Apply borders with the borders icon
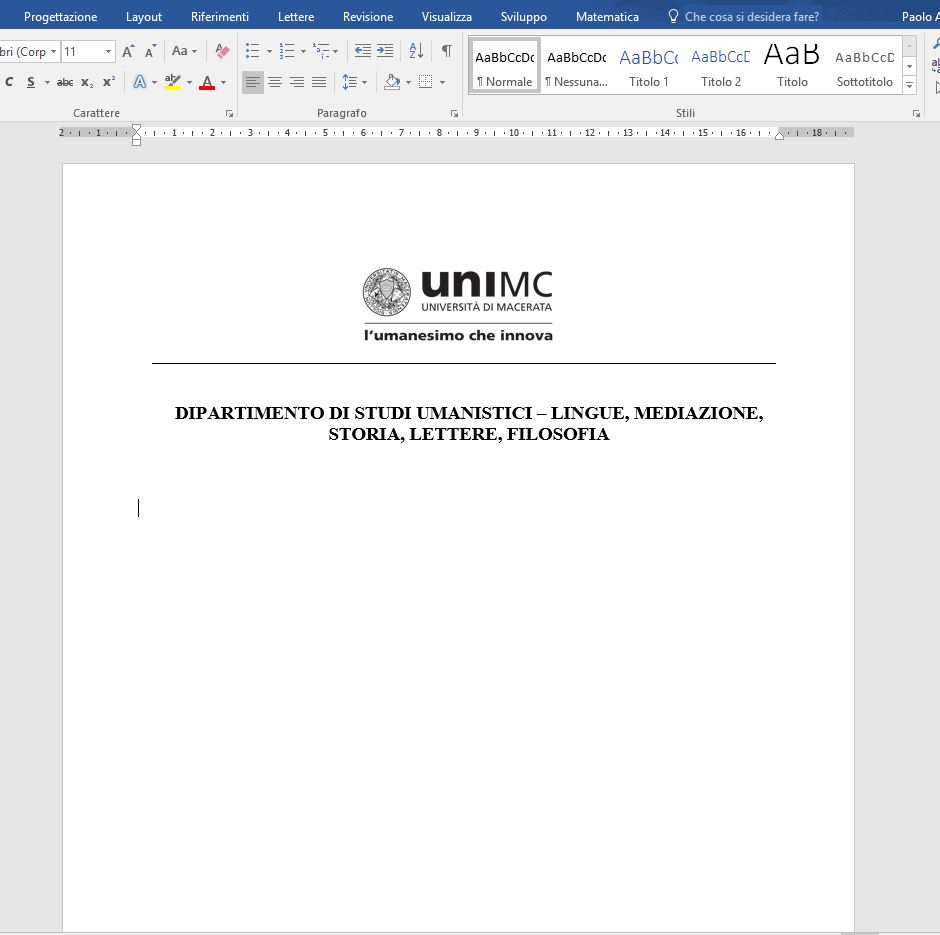This screenshot has width=940, height=935. (426, 82)
